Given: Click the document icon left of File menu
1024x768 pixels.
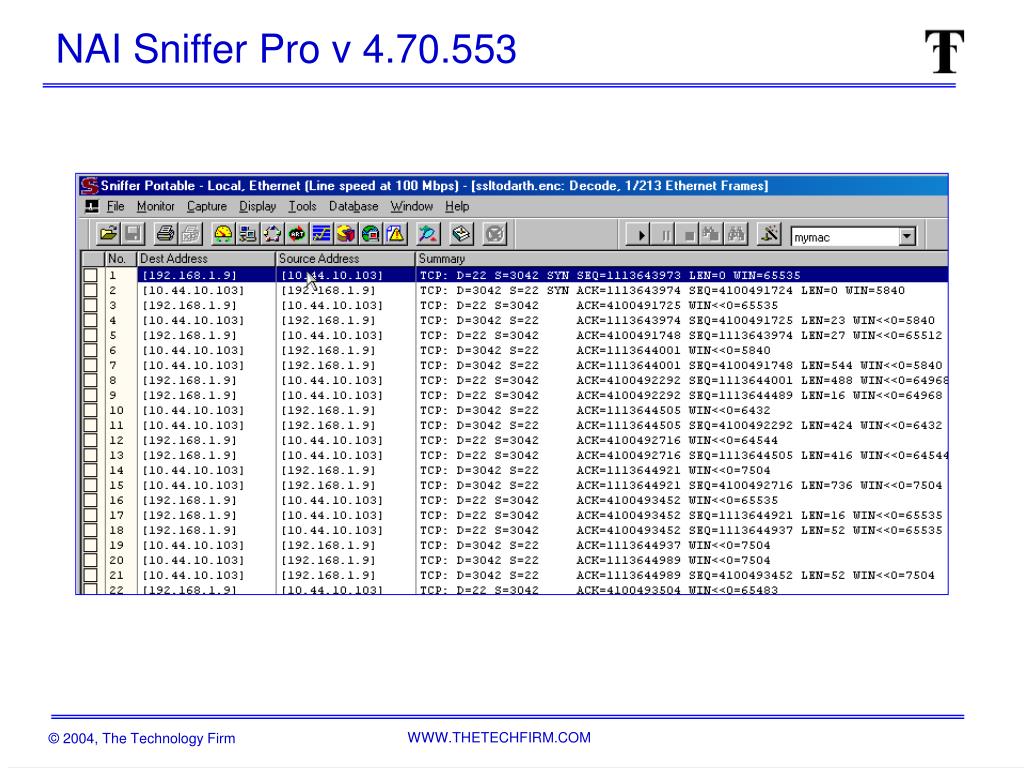Looking at the screenshot, I should [92, 206].
